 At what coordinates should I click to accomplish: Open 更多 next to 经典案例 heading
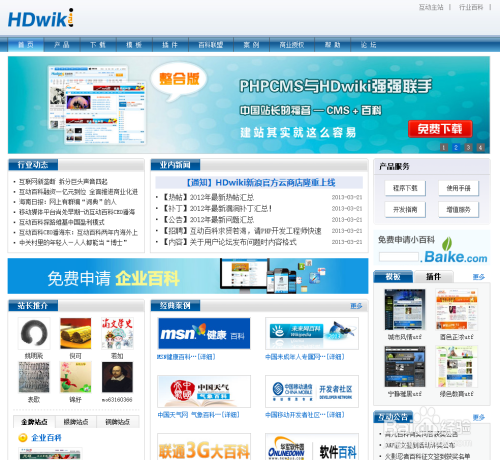click(x=356, y=306)
